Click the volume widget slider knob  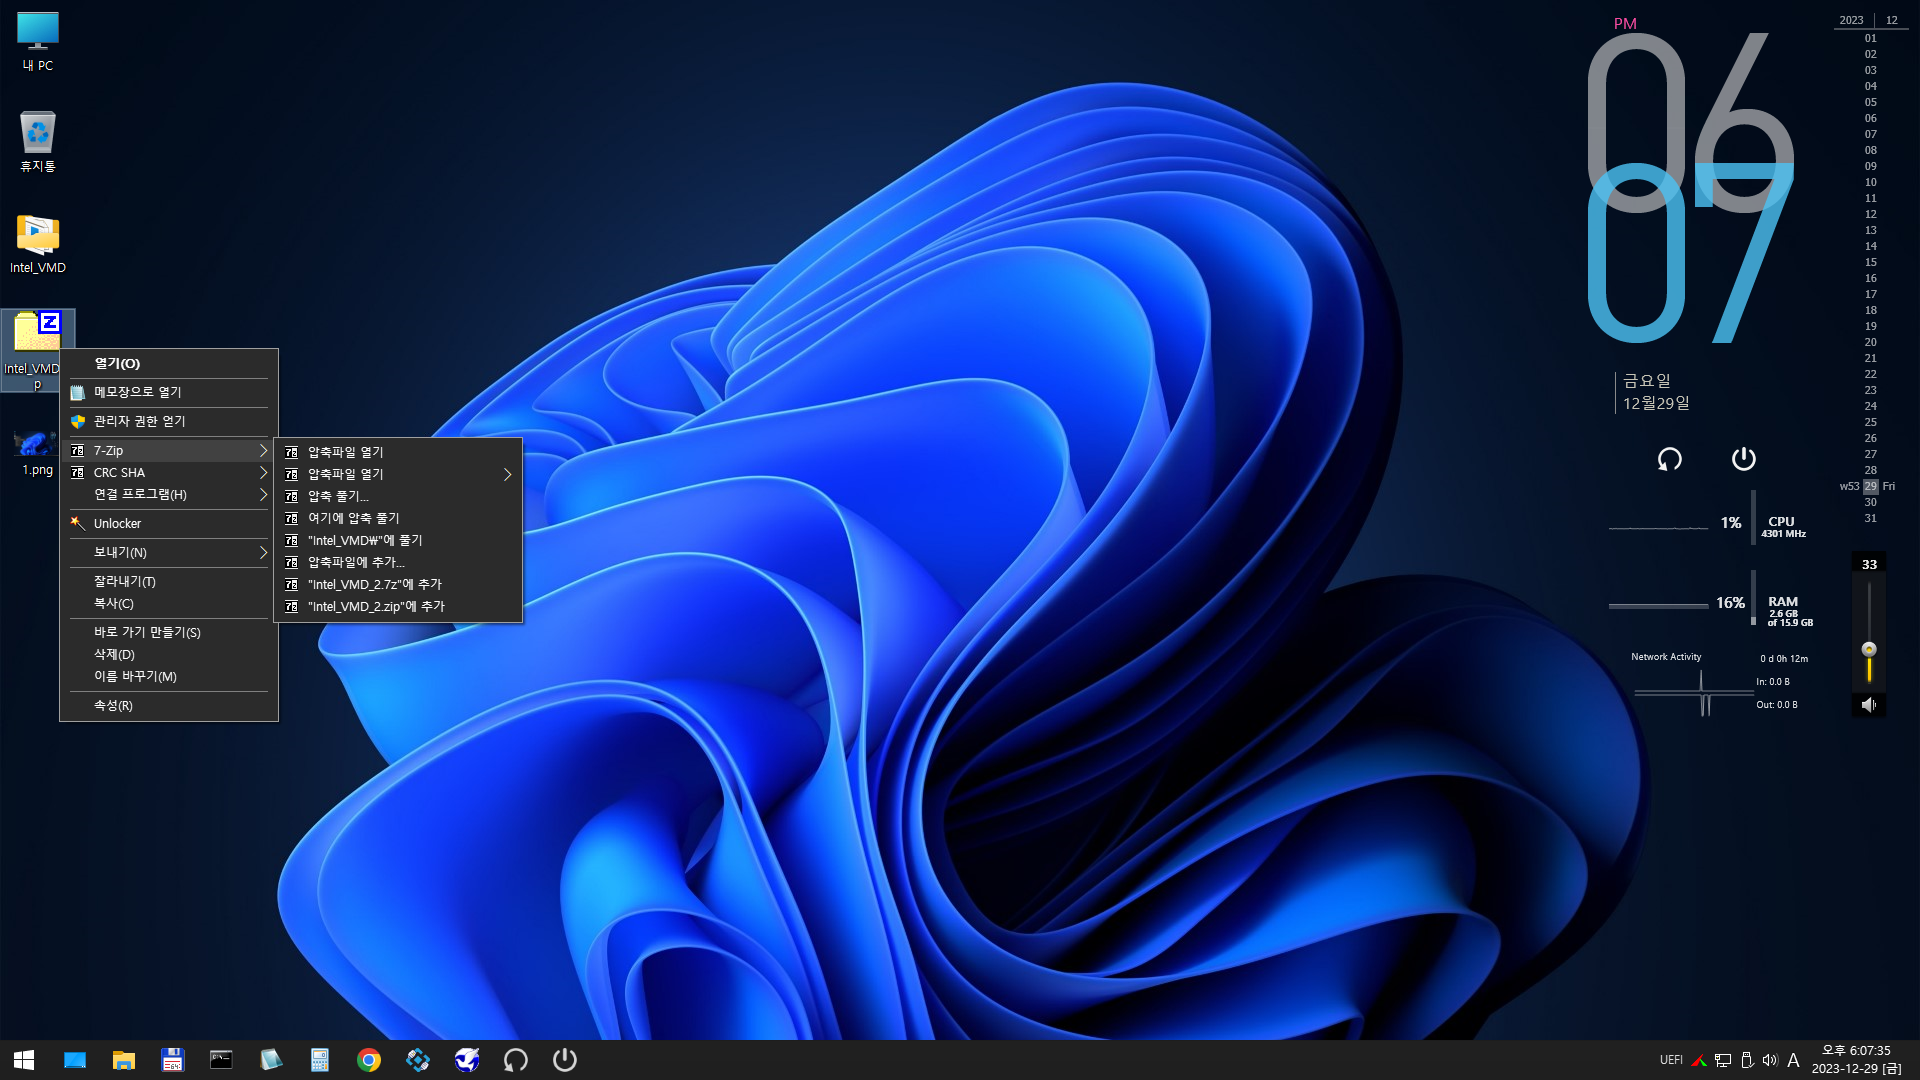(1869, 649)
